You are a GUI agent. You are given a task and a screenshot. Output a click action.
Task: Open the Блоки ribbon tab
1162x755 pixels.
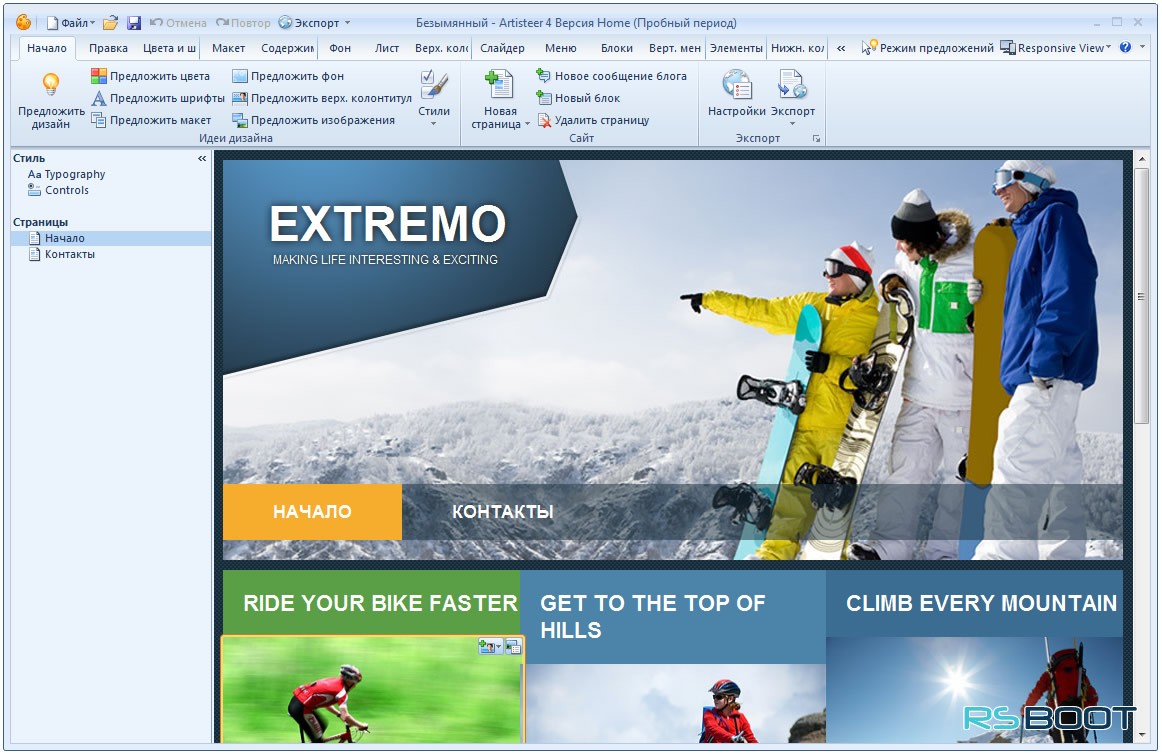point(617,48)
